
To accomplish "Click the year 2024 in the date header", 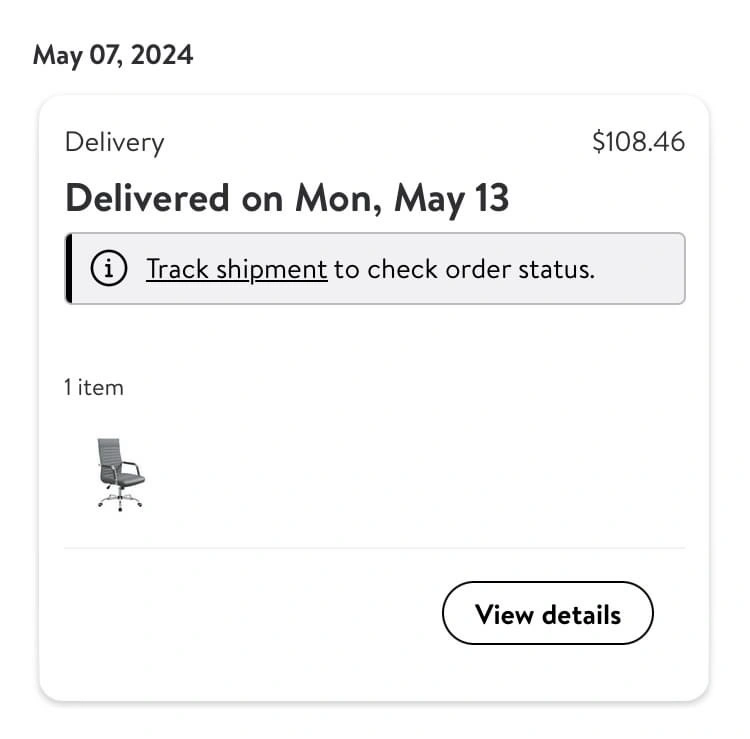I will [162, 55].
